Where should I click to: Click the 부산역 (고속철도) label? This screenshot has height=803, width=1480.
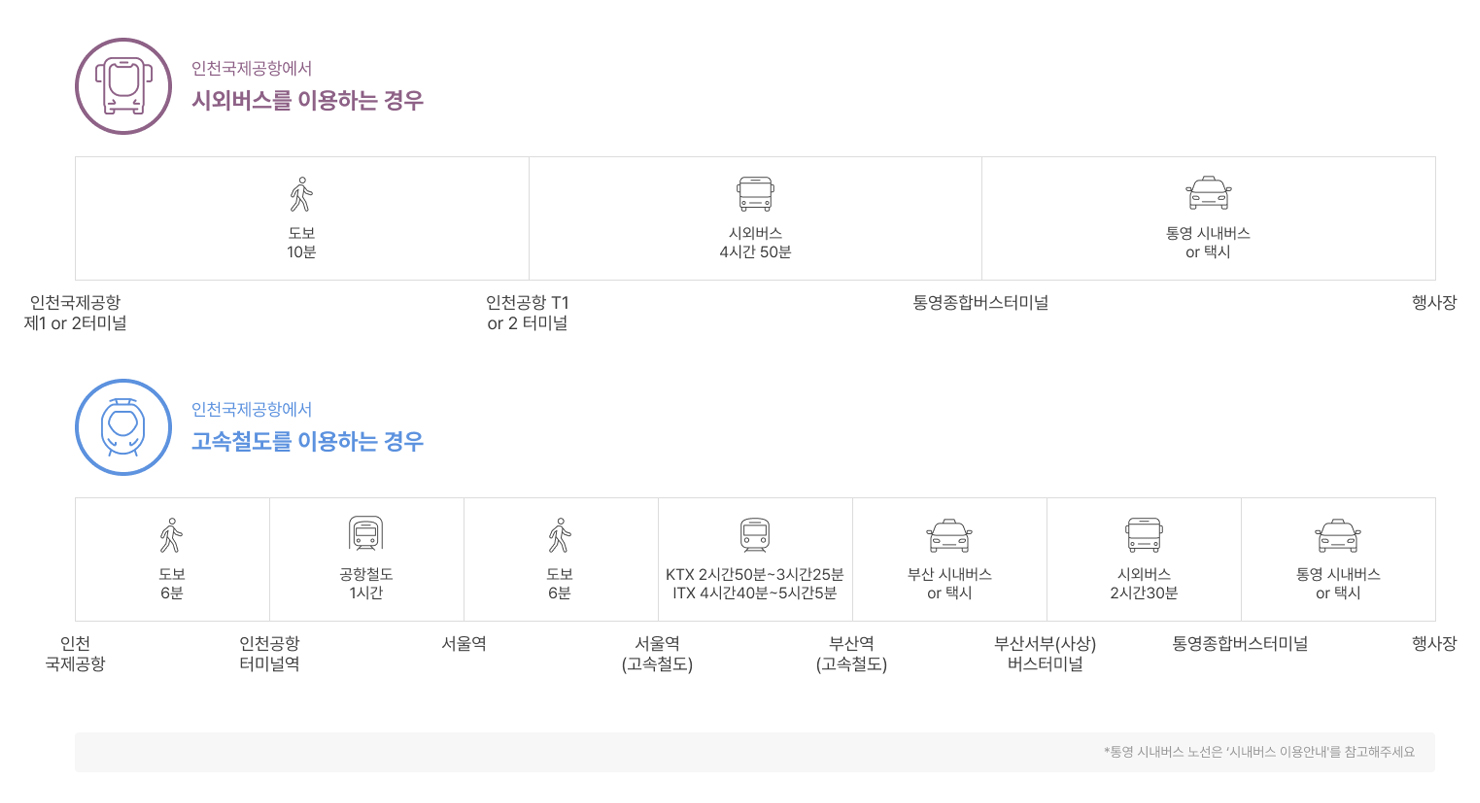coord(851,653)
